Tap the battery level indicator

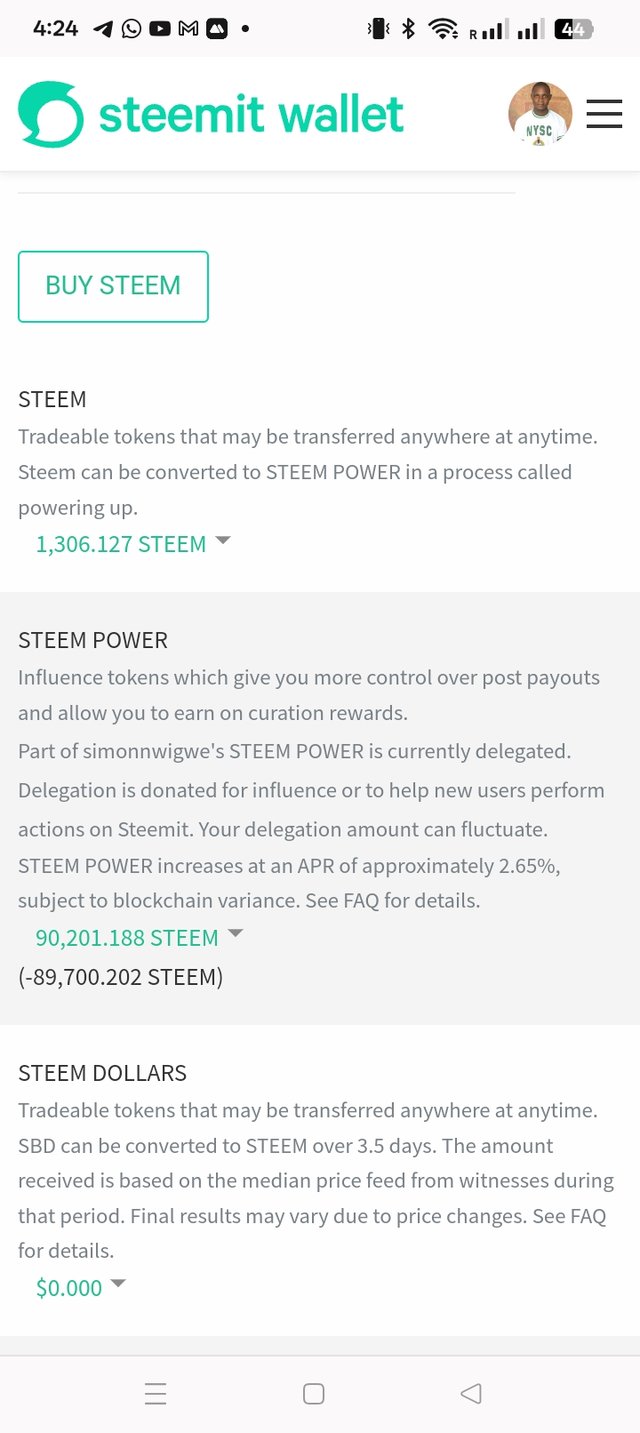(x=574, y=29)
